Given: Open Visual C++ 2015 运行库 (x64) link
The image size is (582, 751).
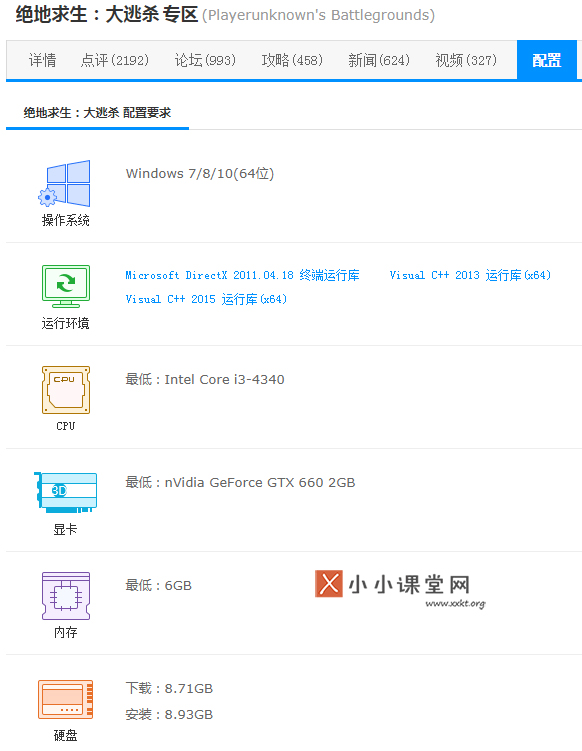Looking at the screenshot, I should [x=206, y=299].
